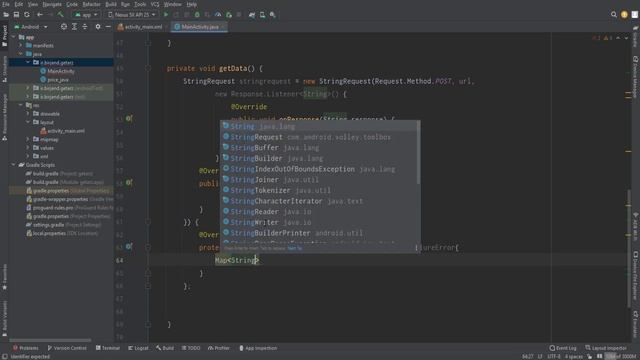
Task: Select StringJoiner completion suggestion
Action: [x=320, y=180]
